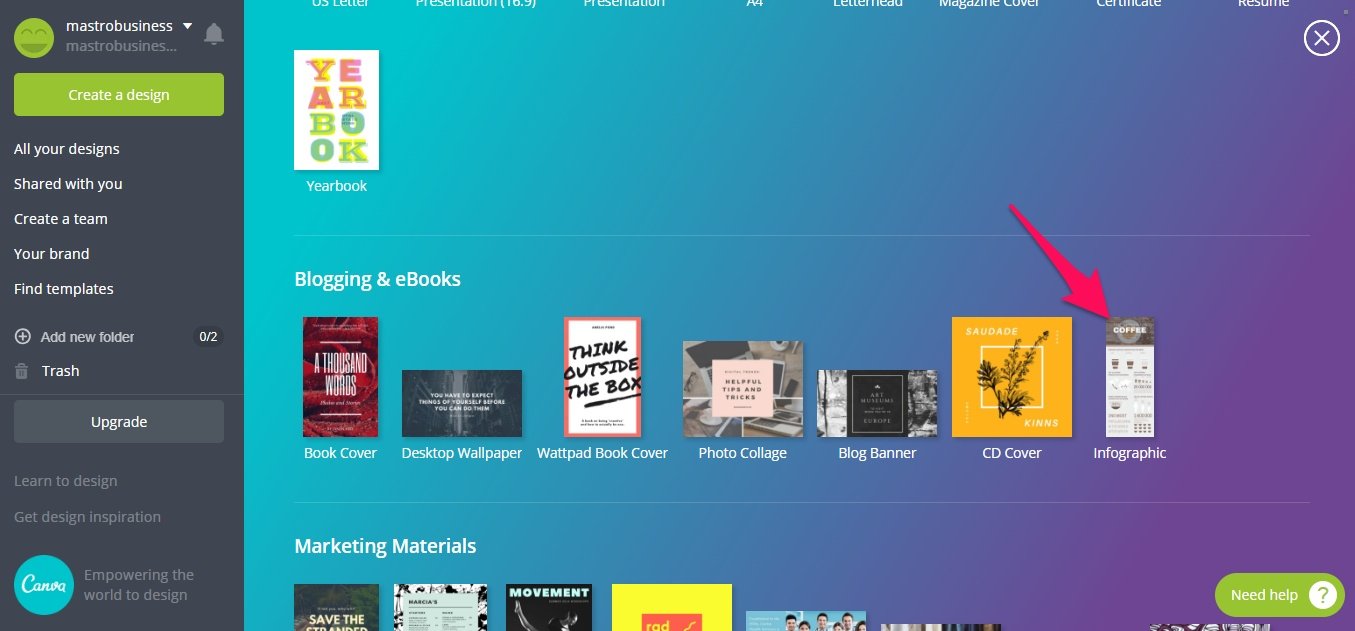
Task: Go to Find templates
Action: pyautogui.click(x=64, y=289)
